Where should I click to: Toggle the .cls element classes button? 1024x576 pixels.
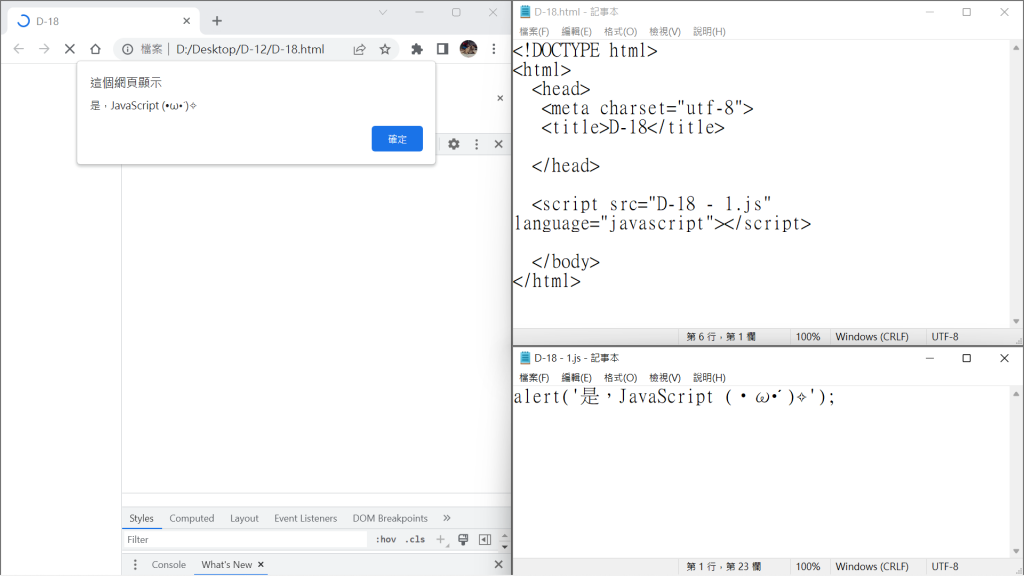click(x=415, y=539)
